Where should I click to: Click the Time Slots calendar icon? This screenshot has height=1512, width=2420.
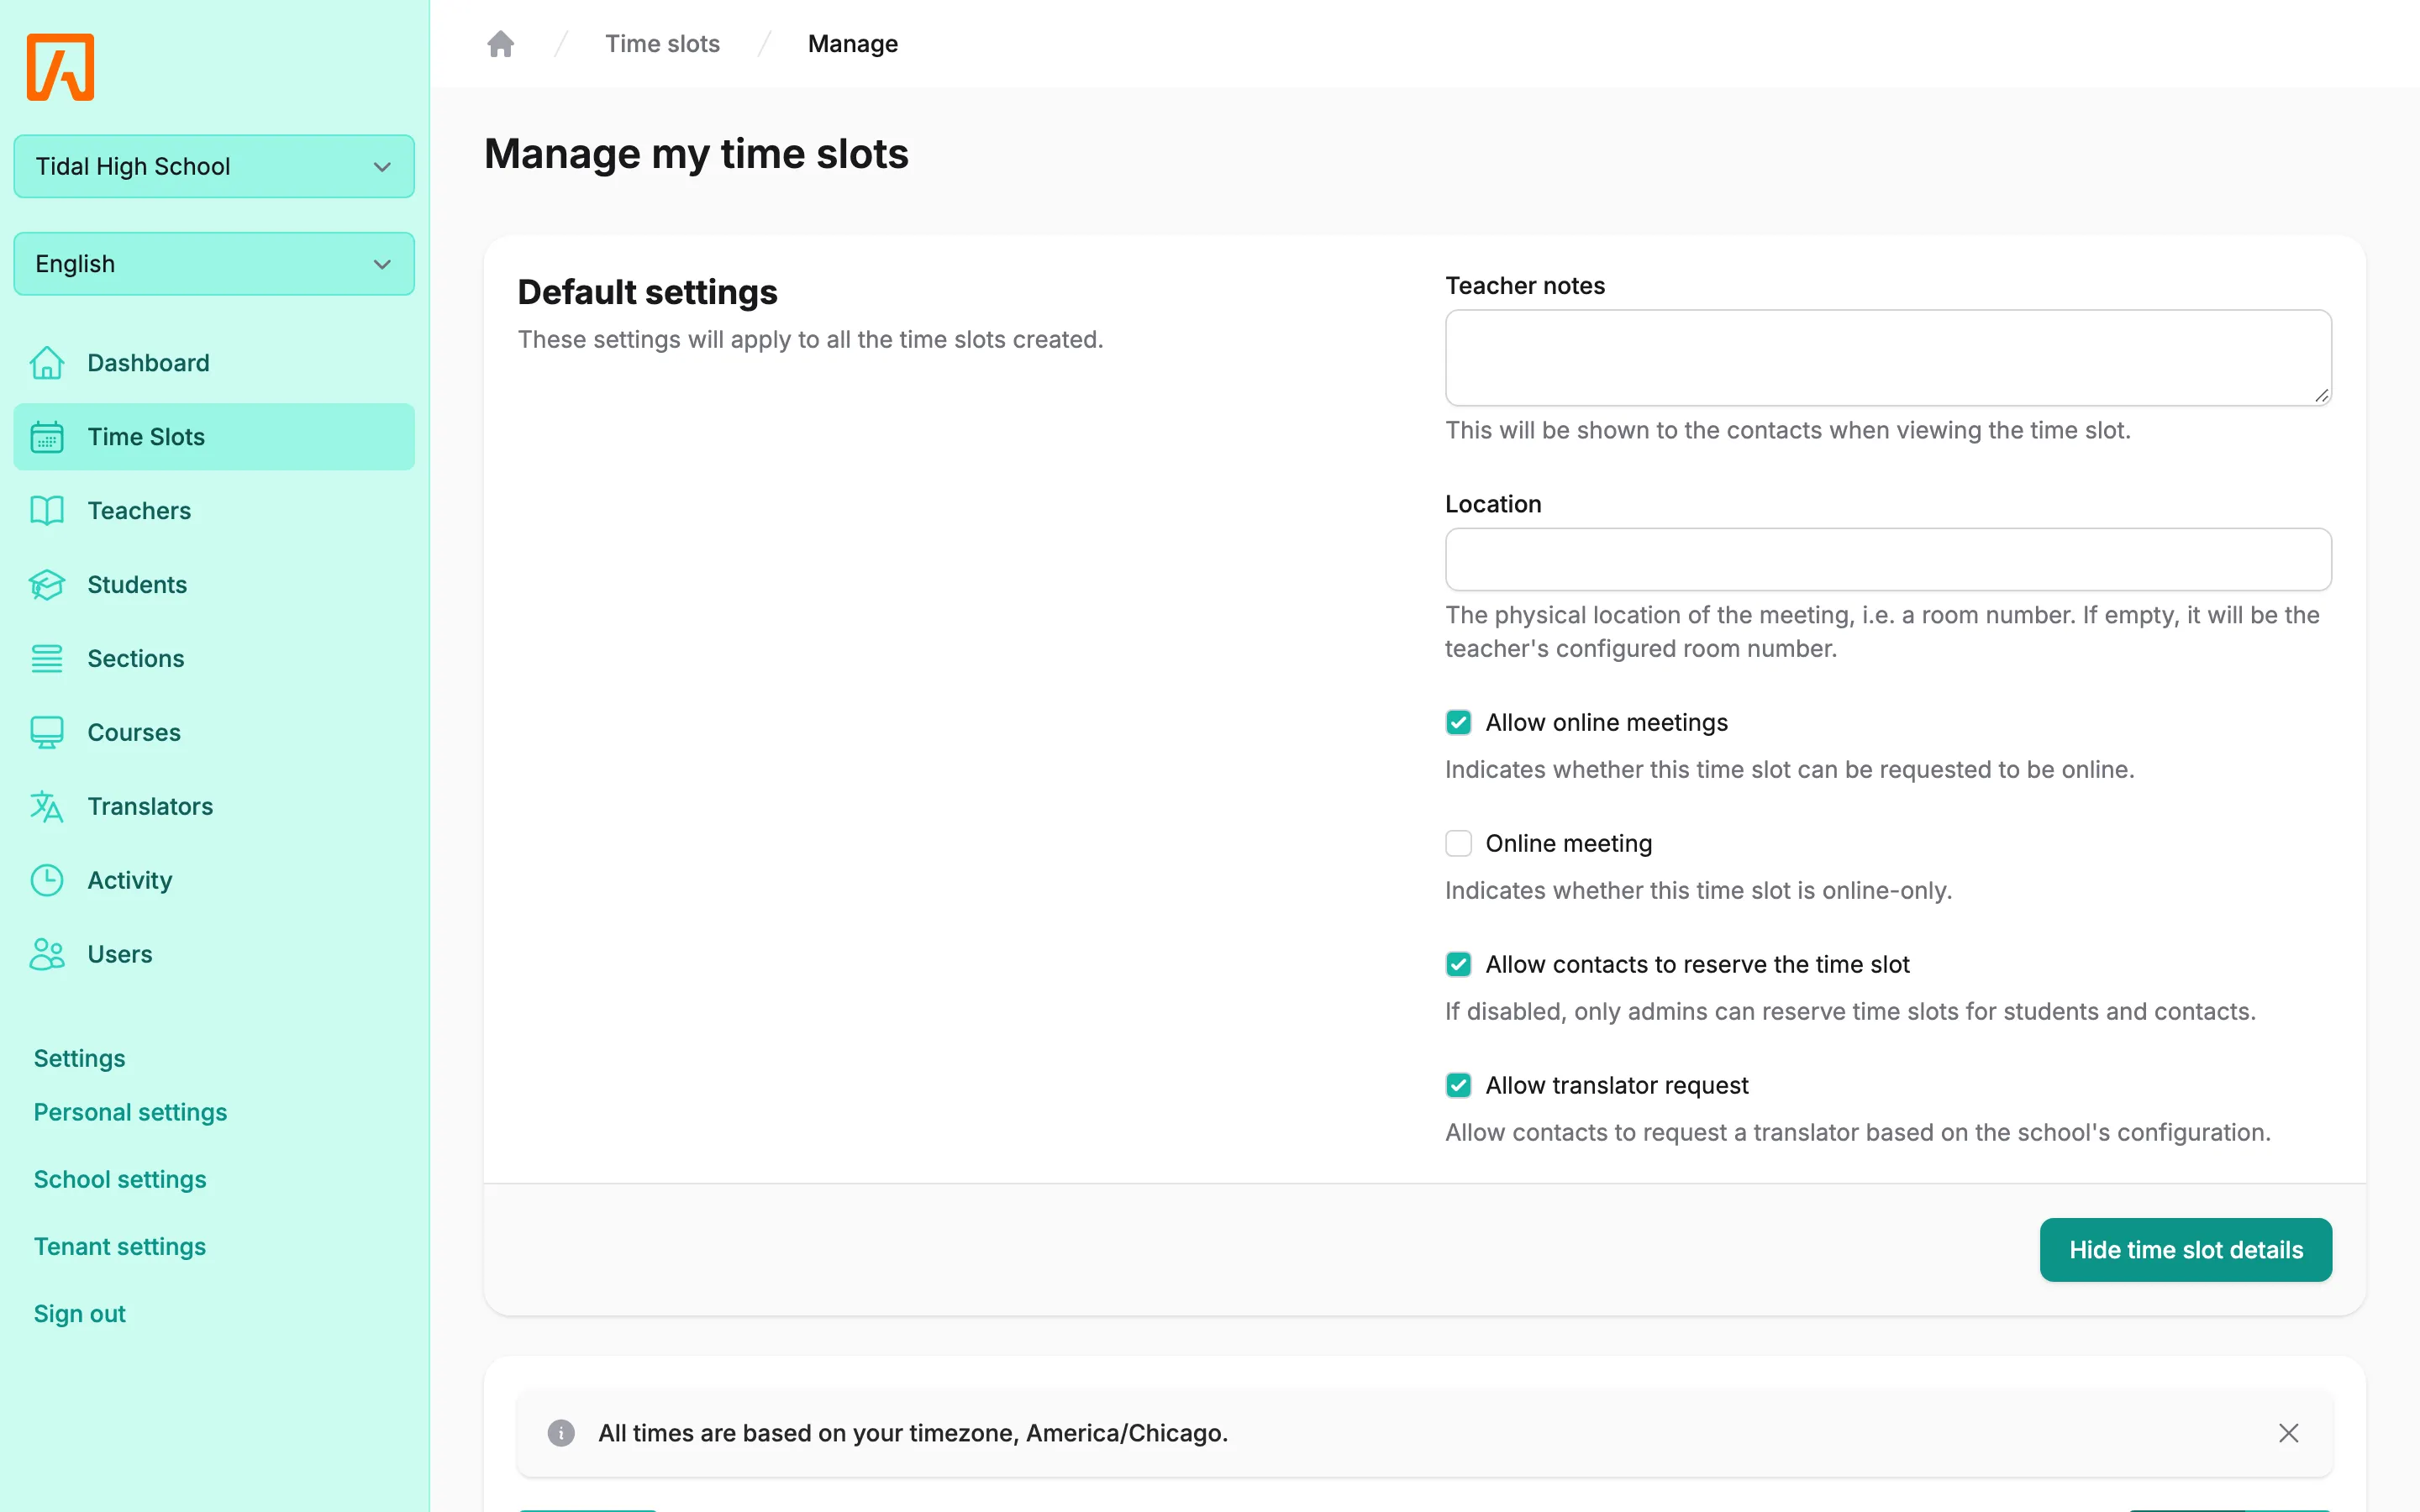pos(47,437)
